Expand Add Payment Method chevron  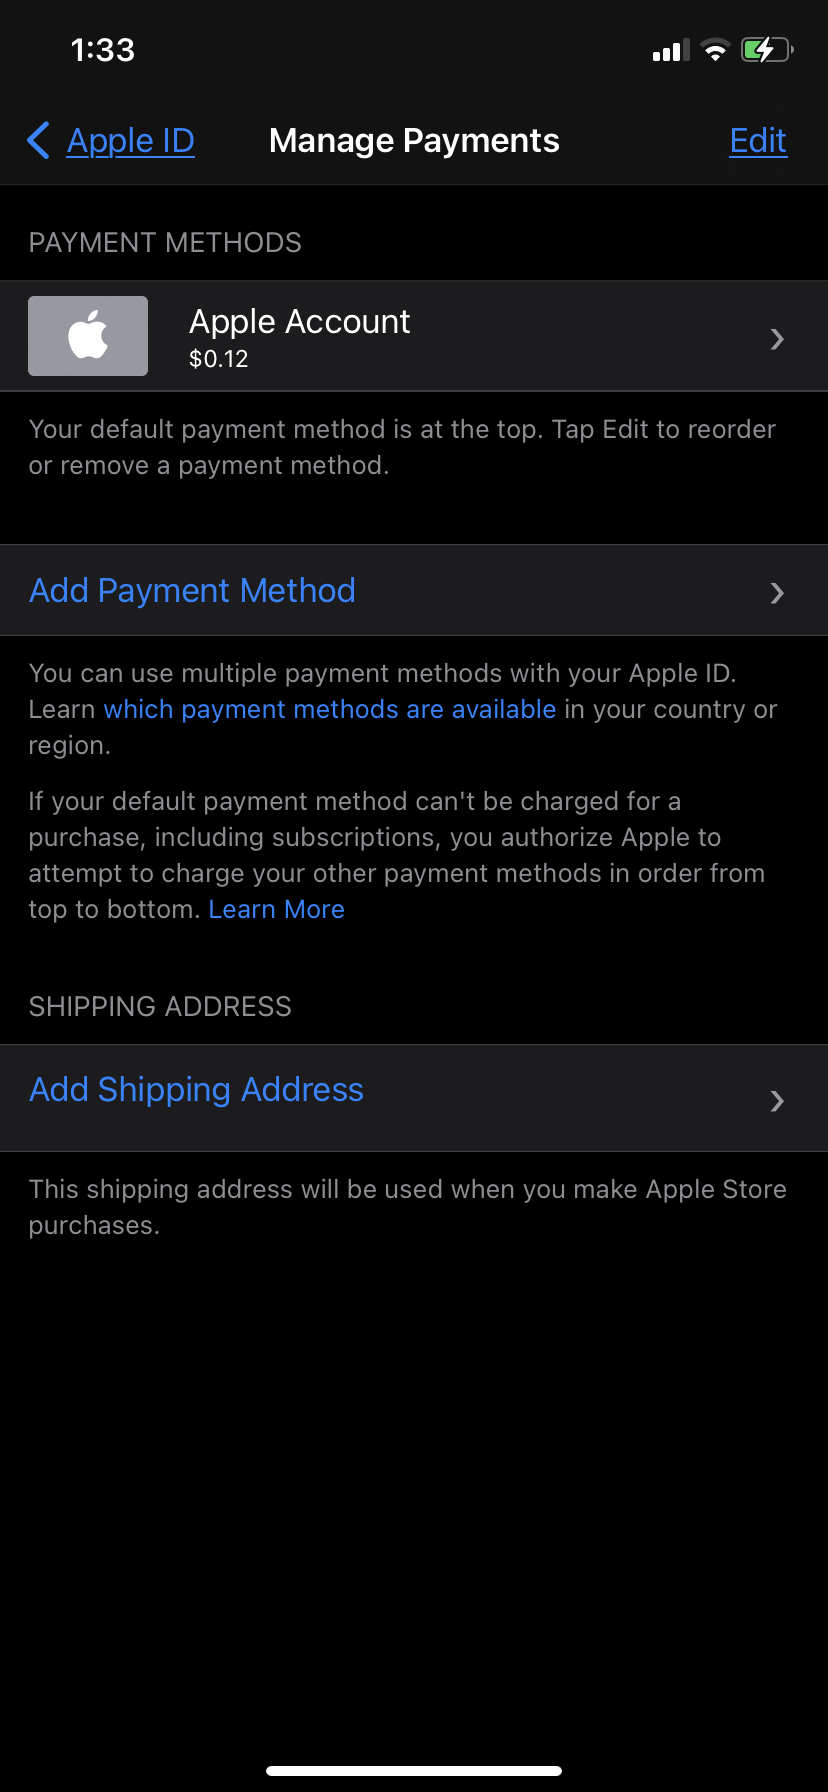tap(777, 593)
